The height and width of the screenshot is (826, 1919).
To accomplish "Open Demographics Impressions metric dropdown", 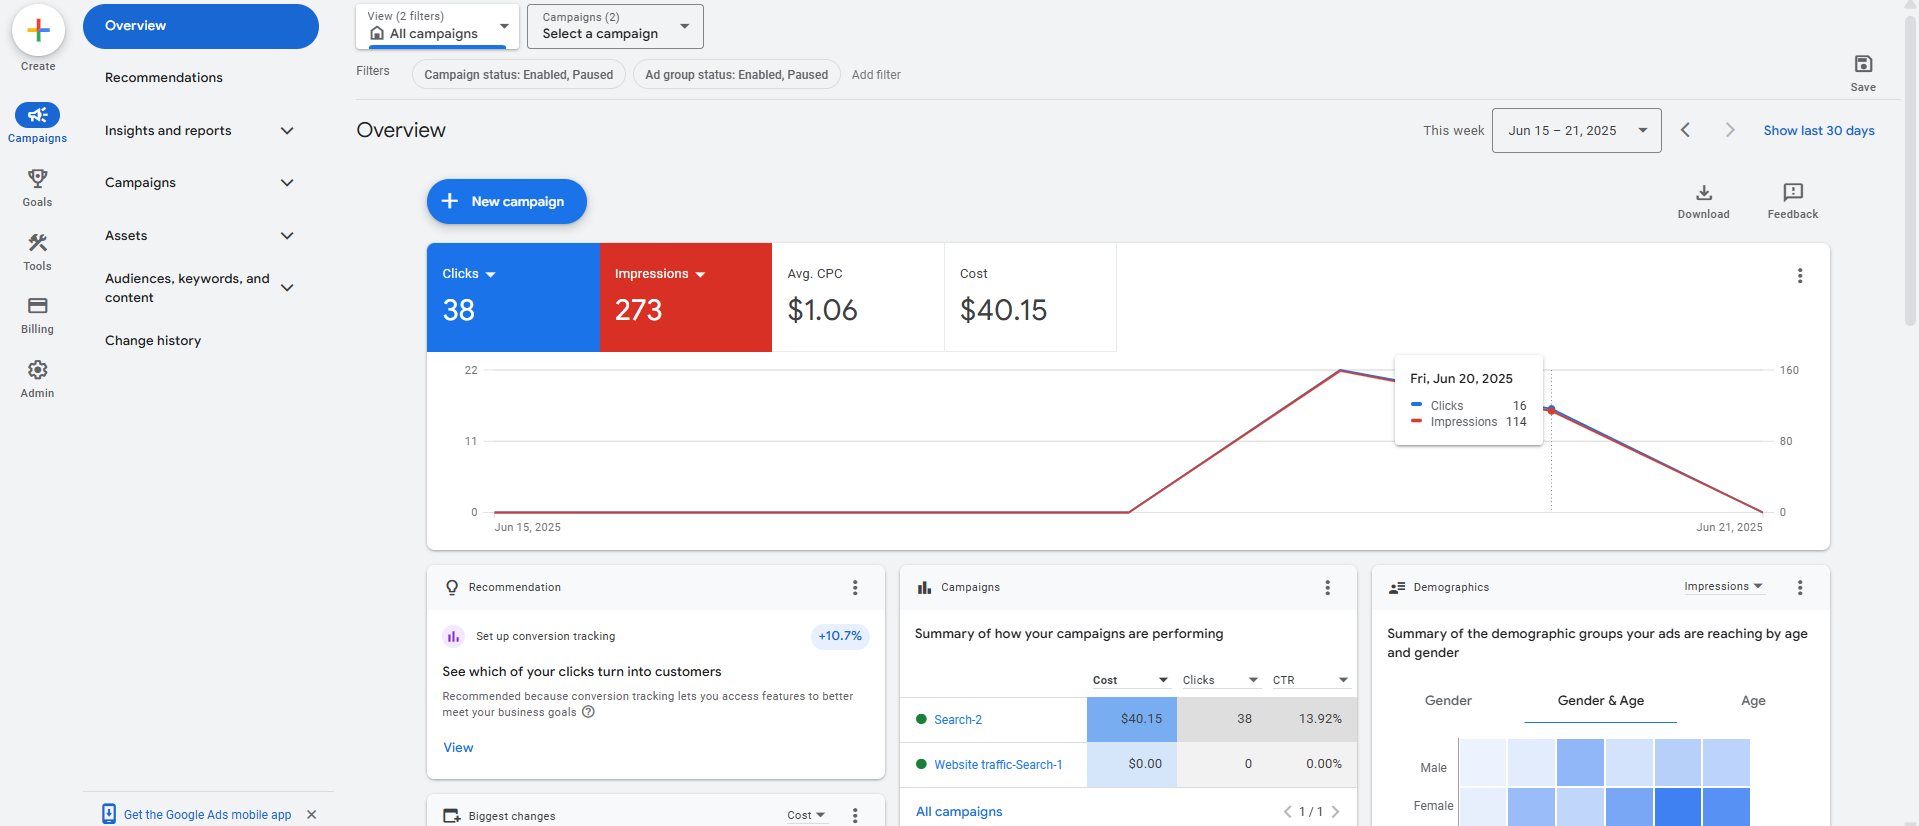I will point(1724,587).
